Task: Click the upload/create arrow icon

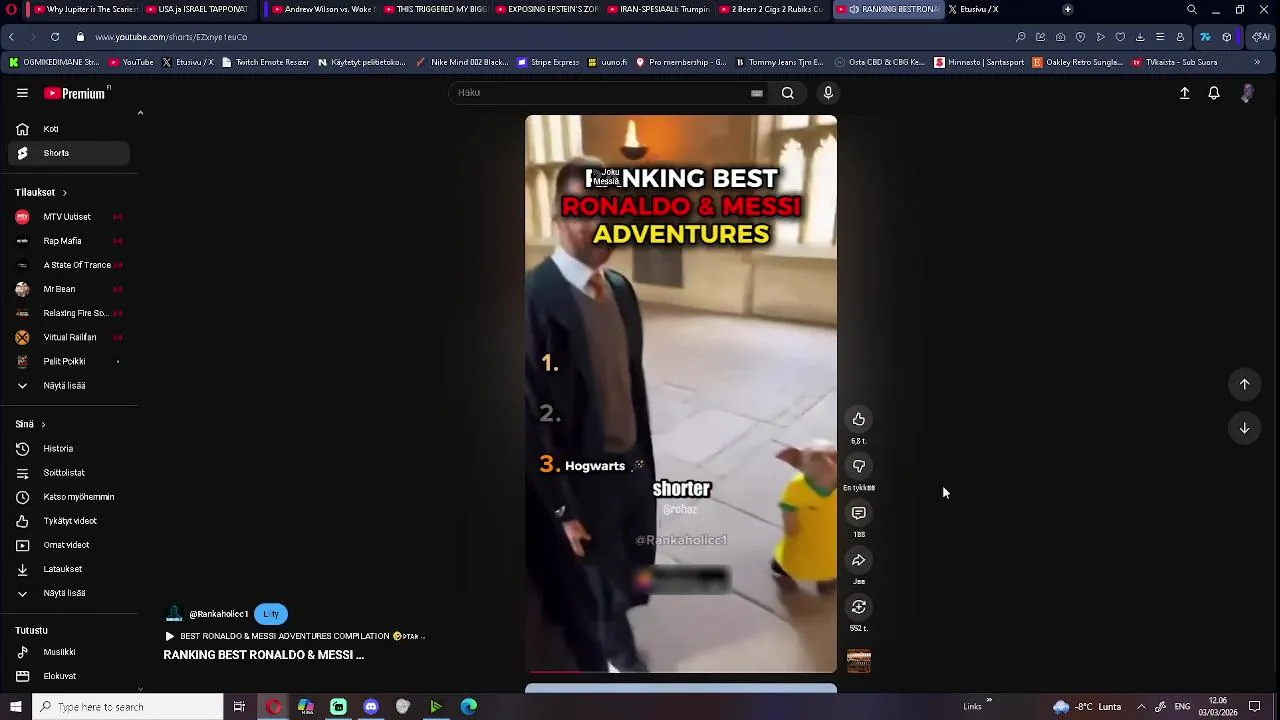Action: (x=1184, y=93)
